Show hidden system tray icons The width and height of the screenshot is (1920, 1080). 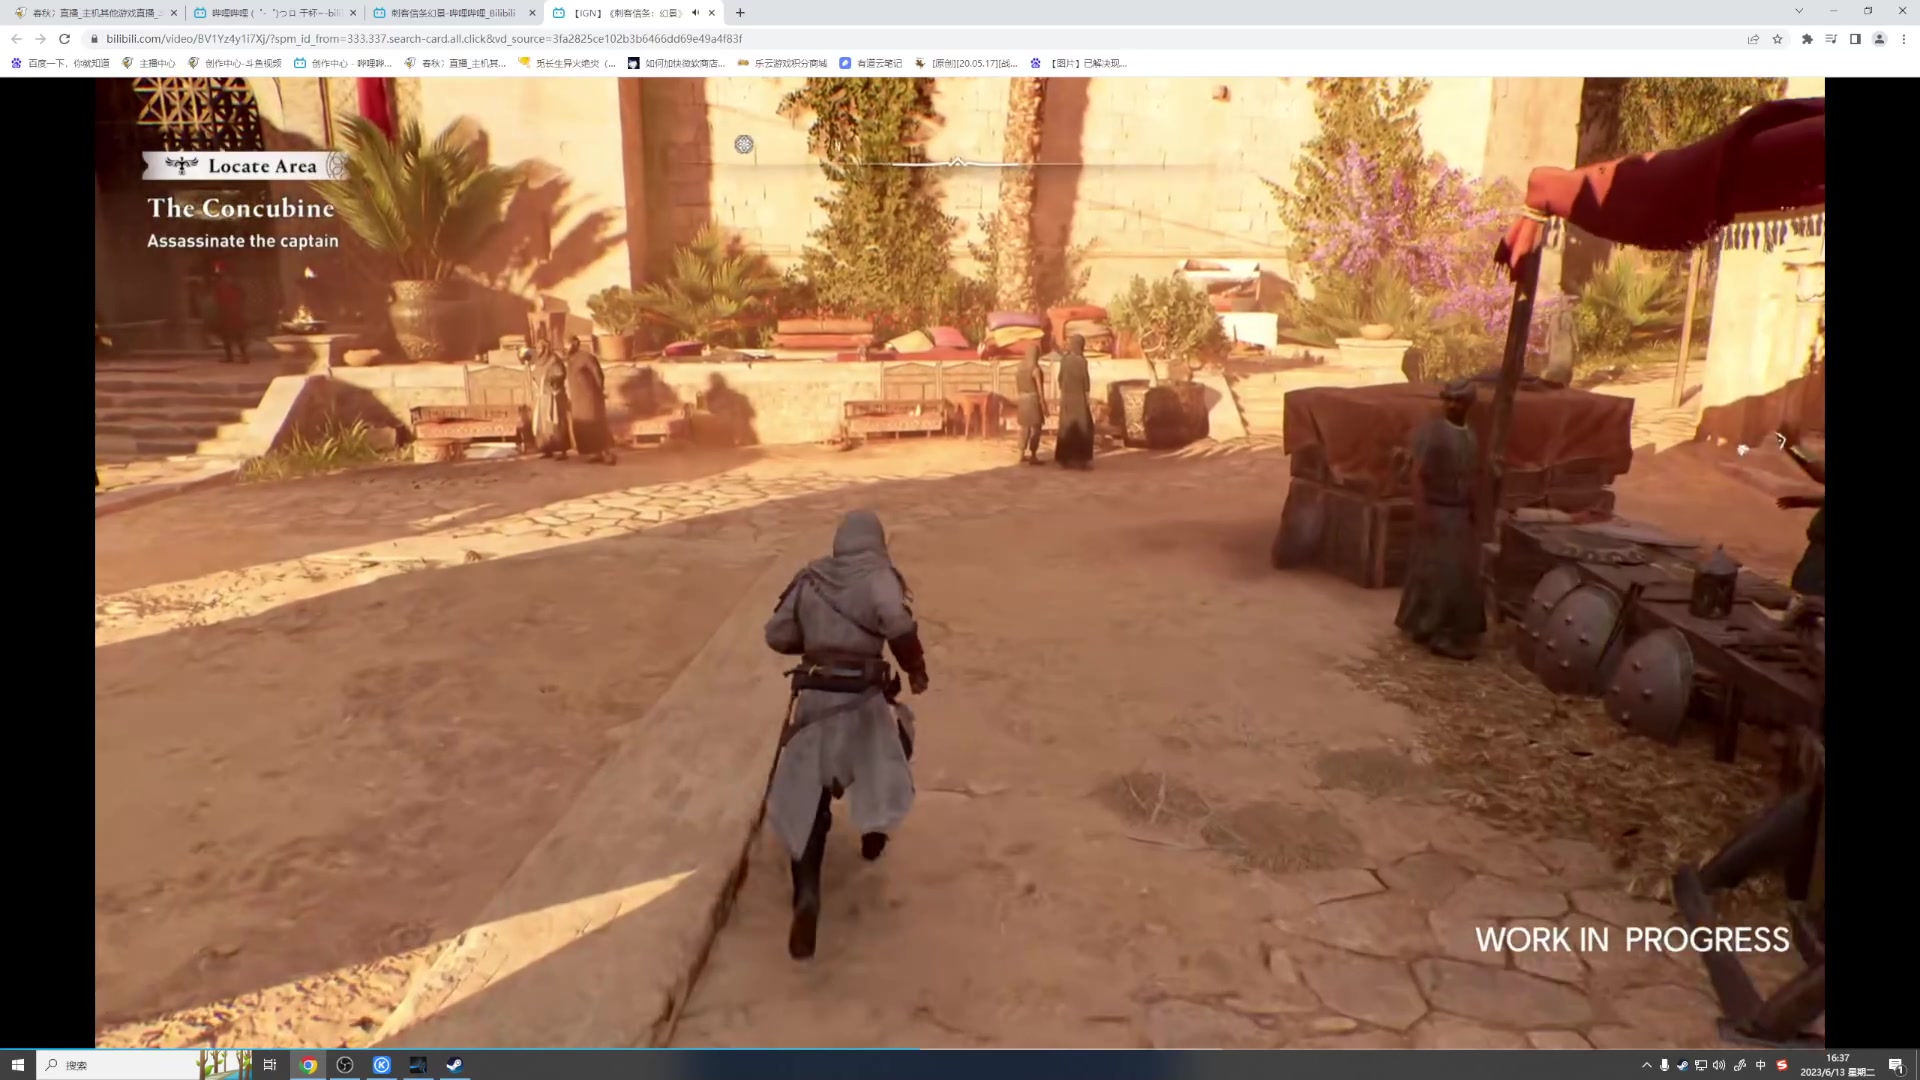point(1646,1065)
